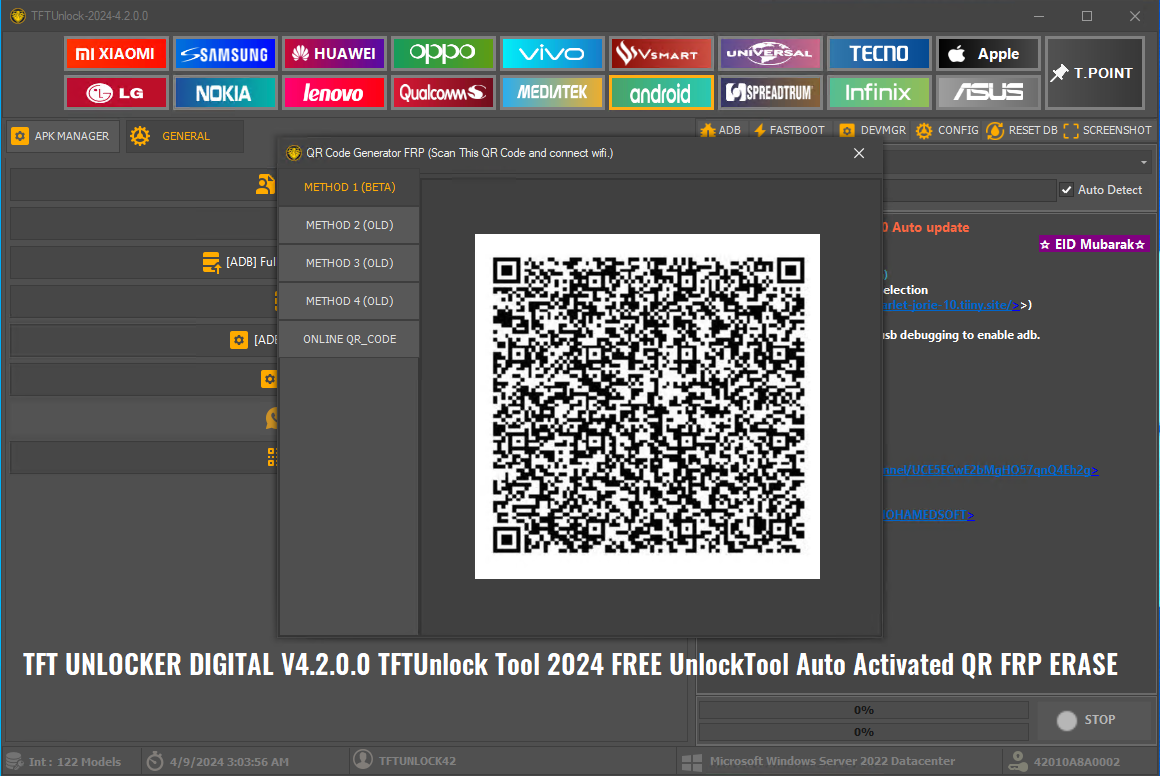This screenshot has height=776, width=1160.
Task: Click the Int: 122 Models database icon
Action: 15,761
